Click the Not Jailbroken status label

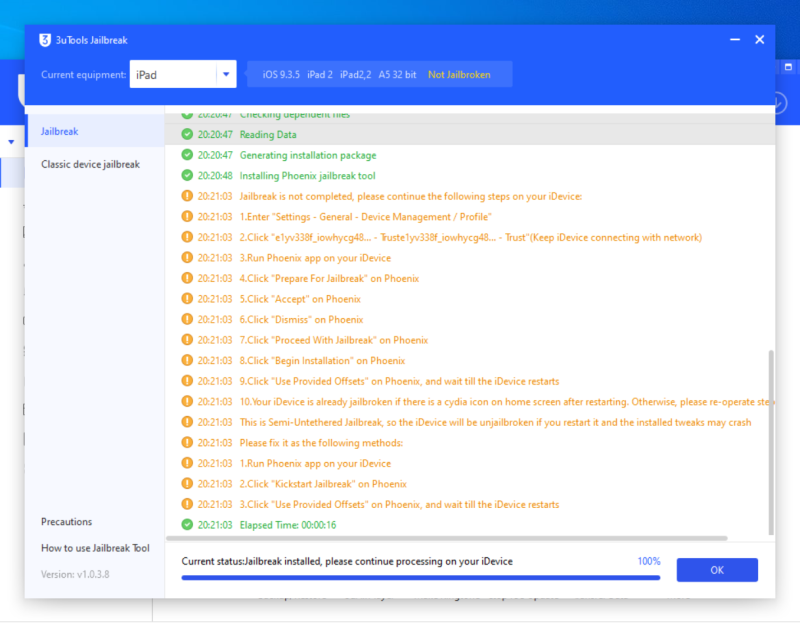[459, 74]
